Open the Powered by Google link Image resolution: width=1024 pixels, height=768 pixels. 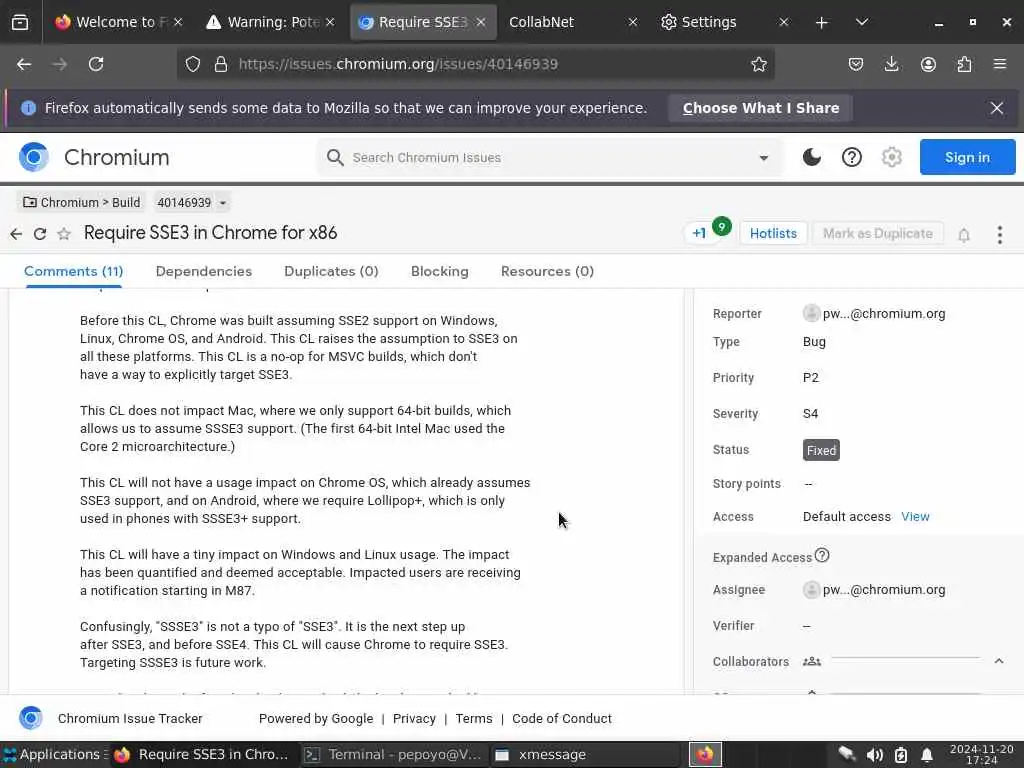tap(316, 718)
